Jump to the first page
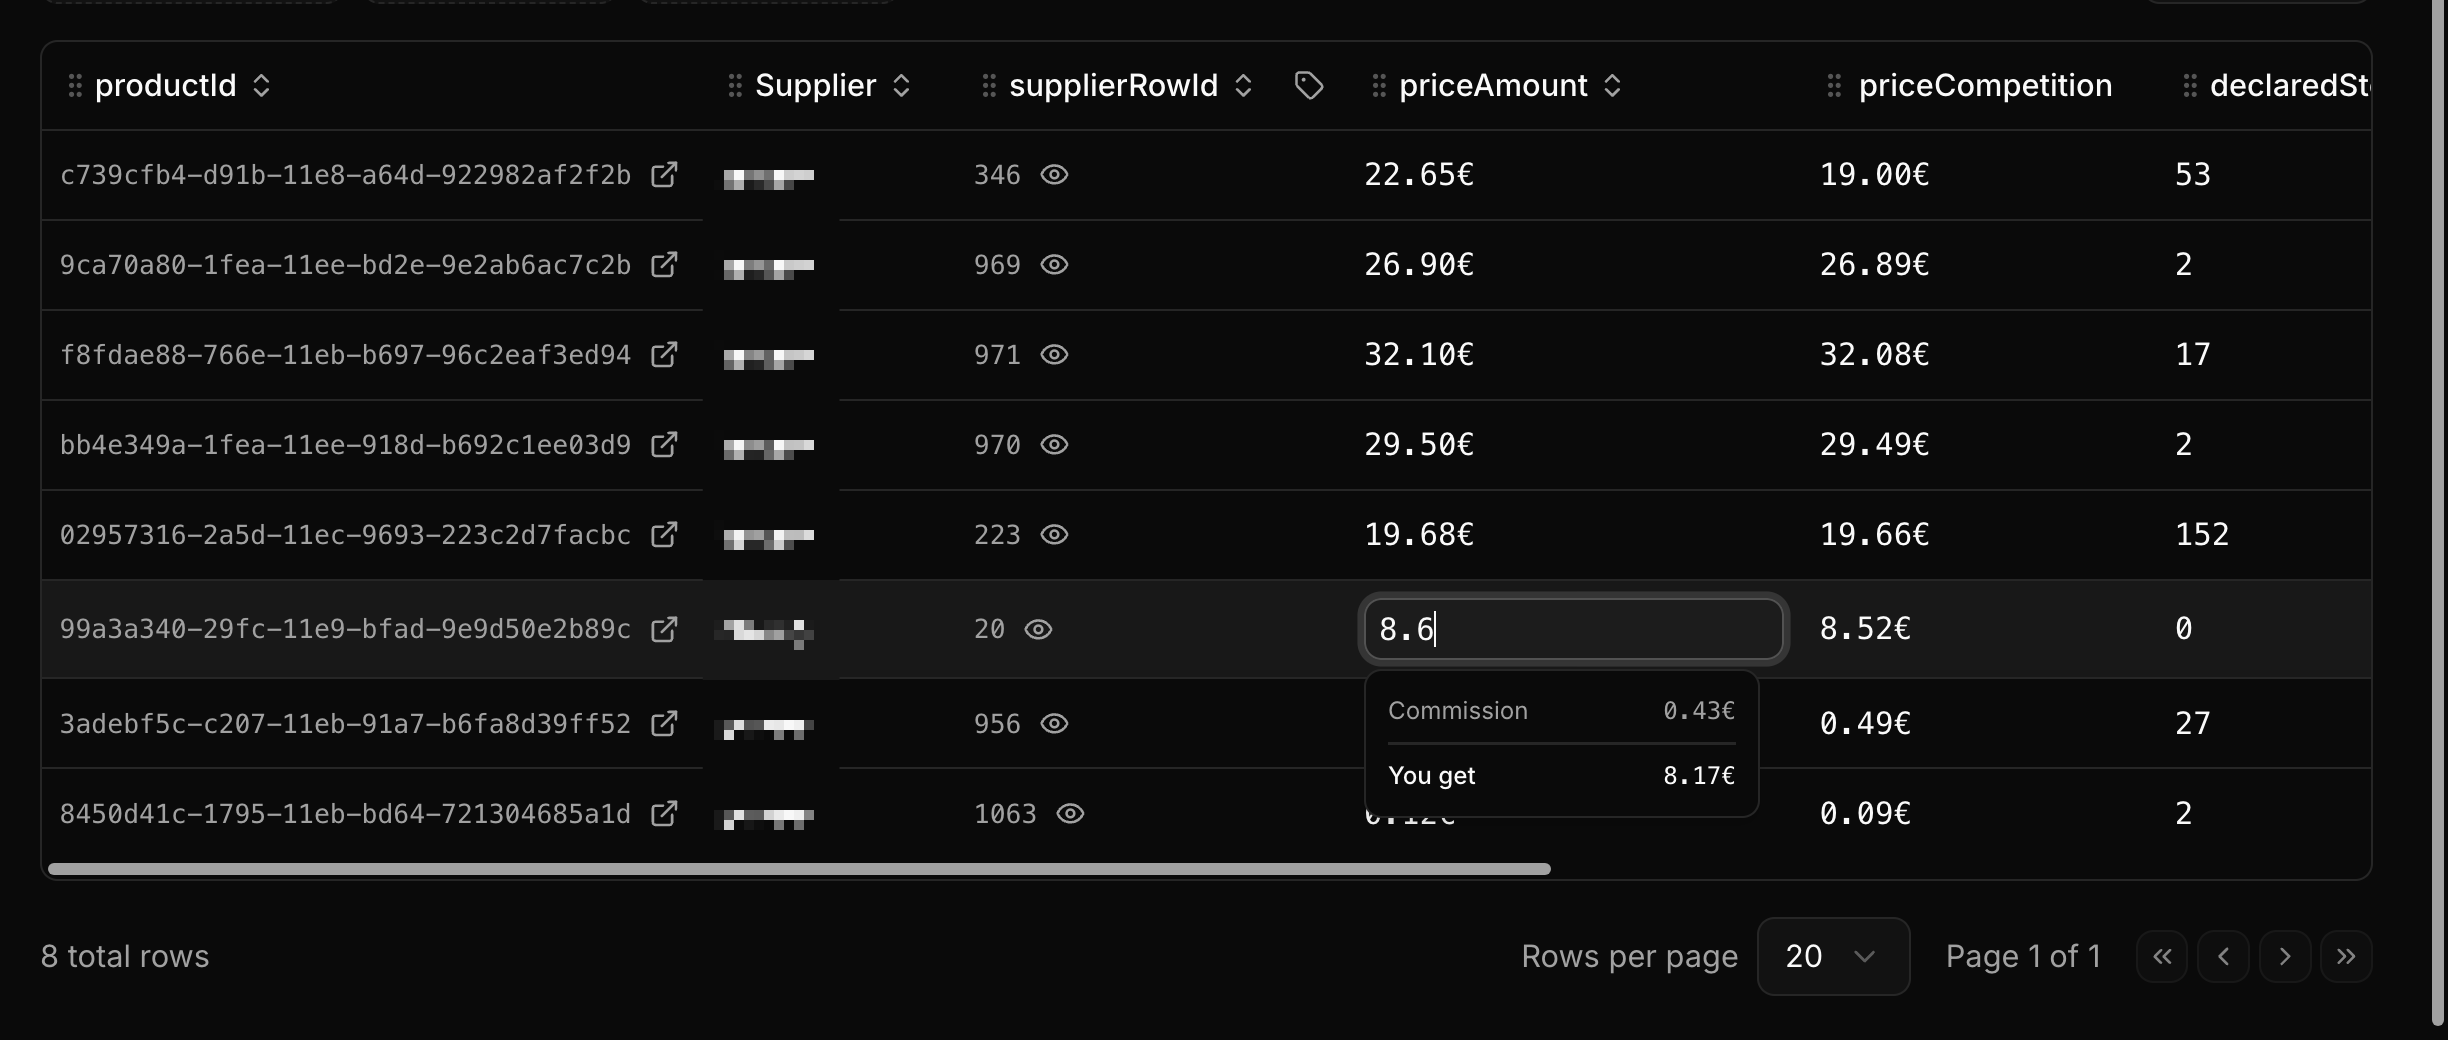 coord(2162,957)
